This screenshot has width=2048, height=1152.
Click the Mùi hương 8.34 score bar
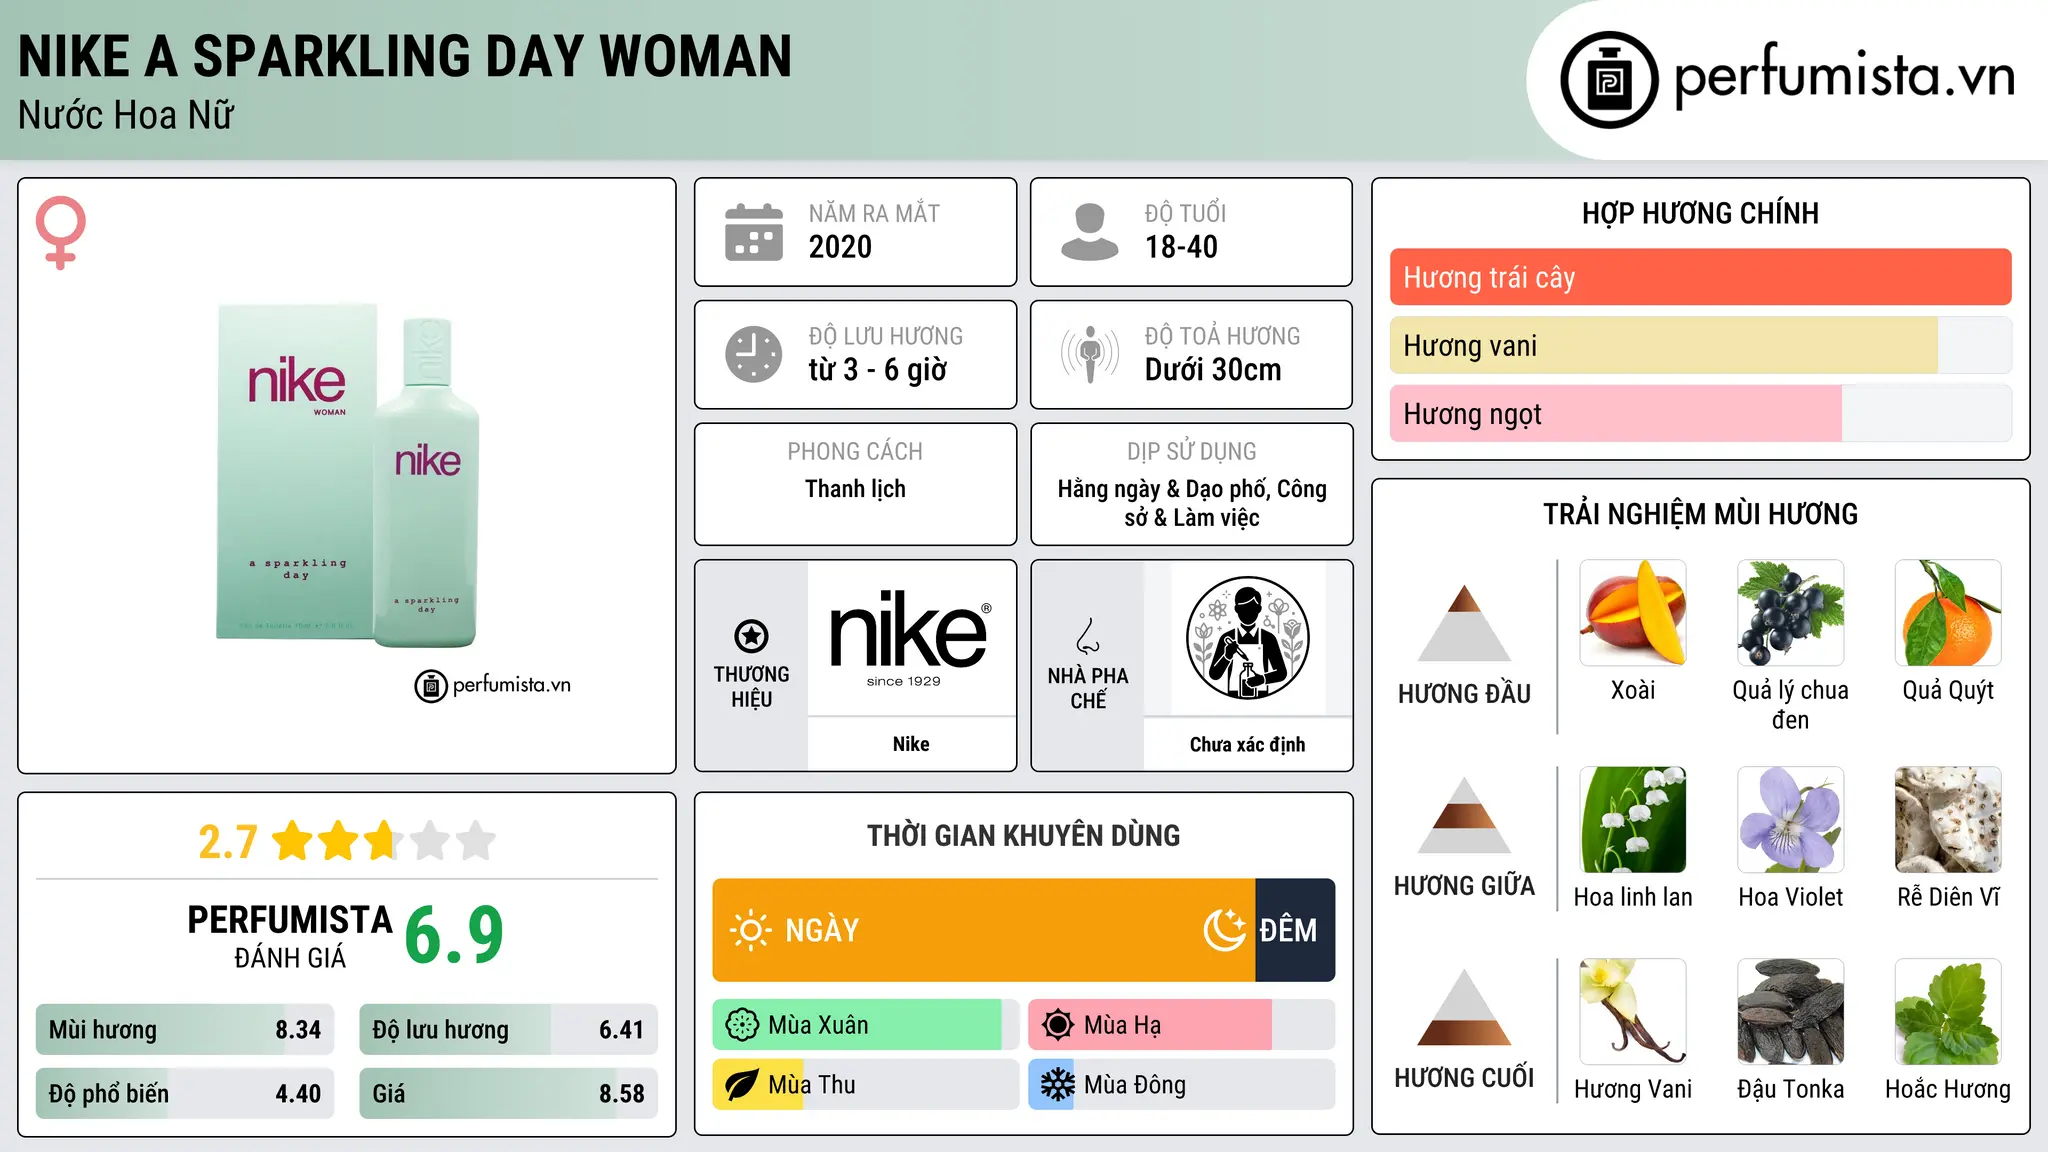[185, 1029]
